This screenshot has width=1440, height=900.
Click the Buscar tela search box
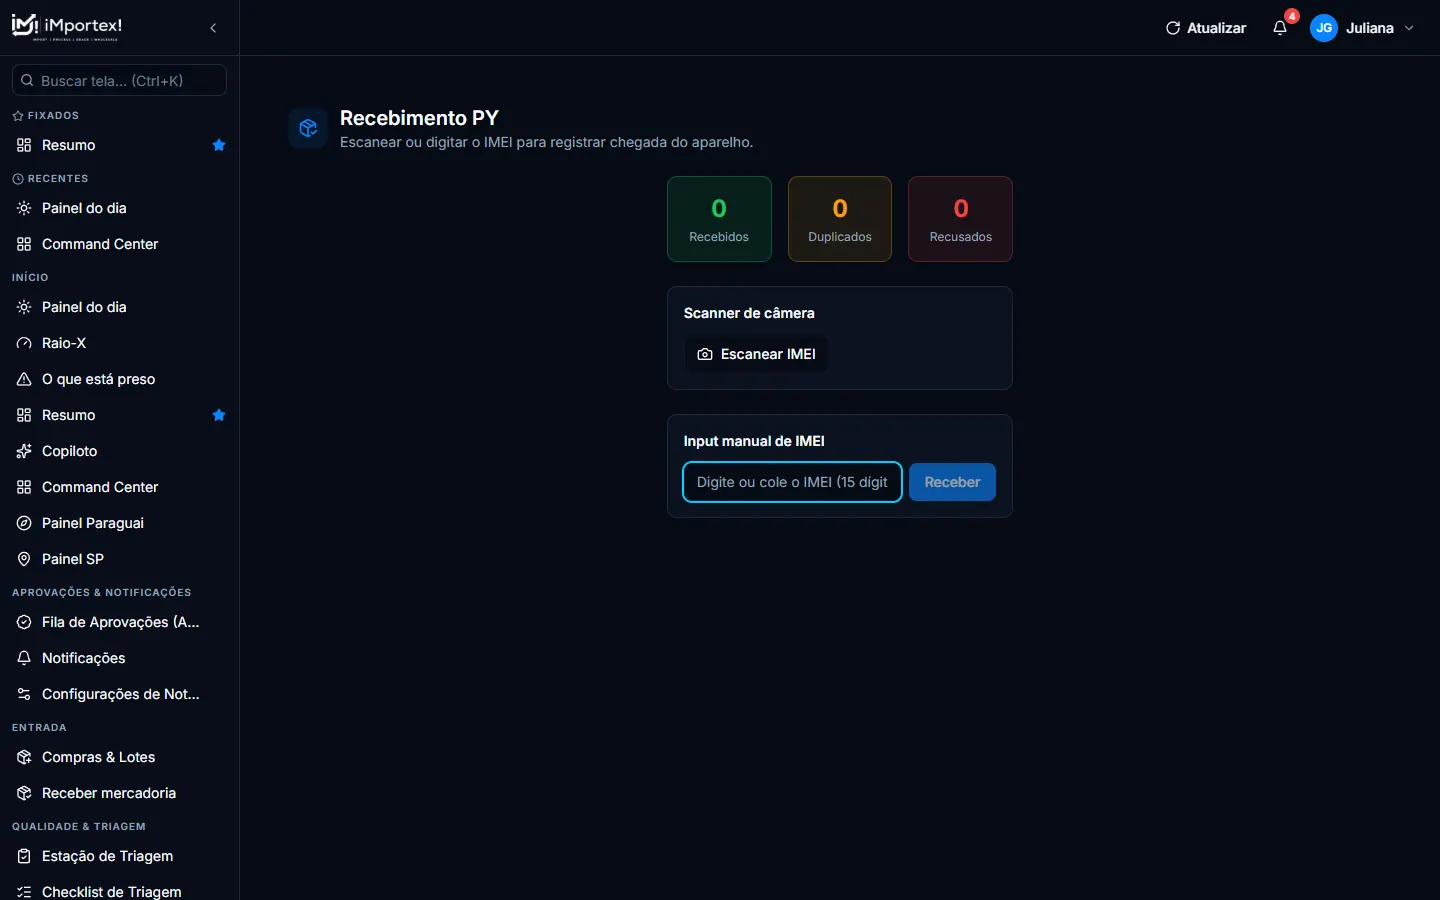pyautogui.click(x=119, y=80)
